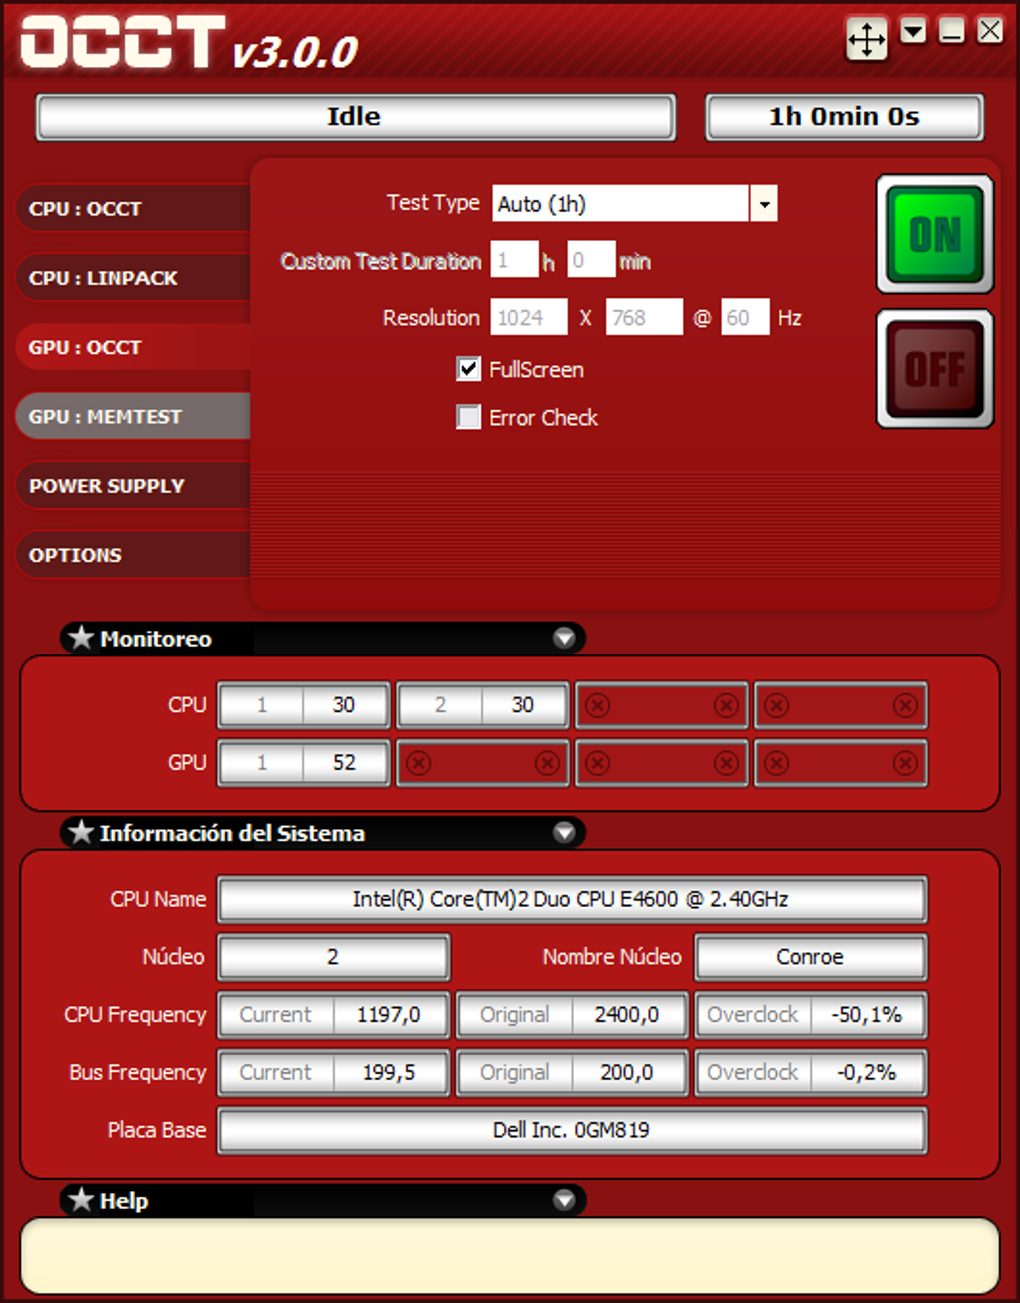Open the GPU : MEMTEST tab
The image size is (1020, 1303).
(x=132, y=416)
